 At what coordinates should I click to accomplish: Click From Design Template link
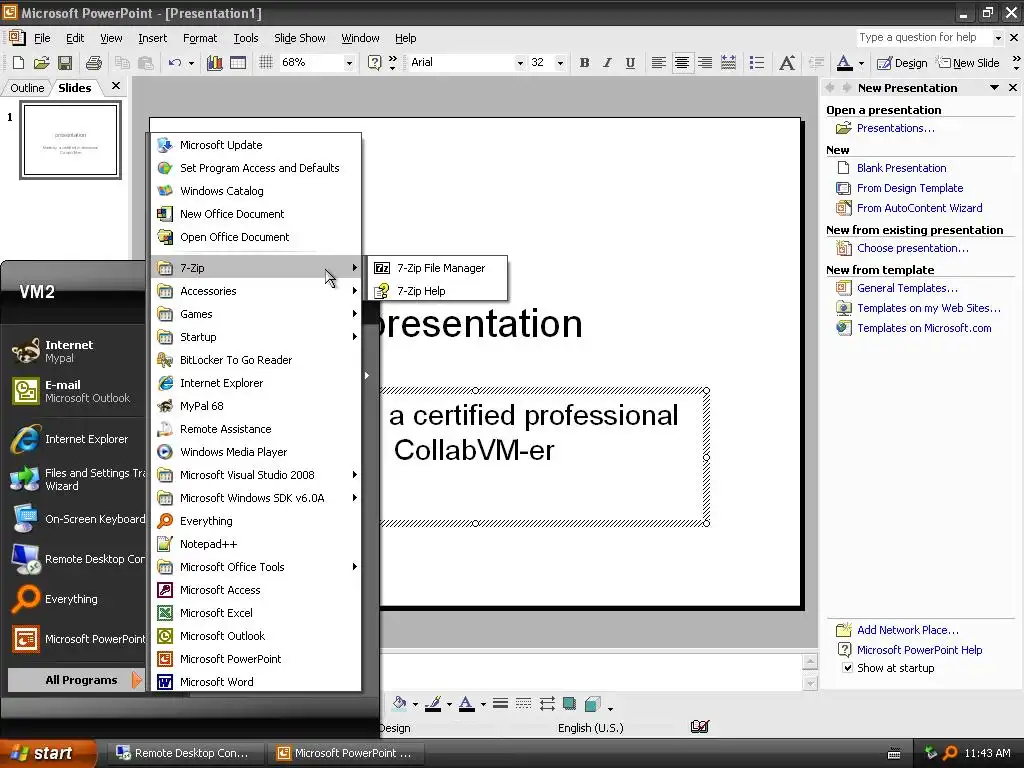click(910, 188)
